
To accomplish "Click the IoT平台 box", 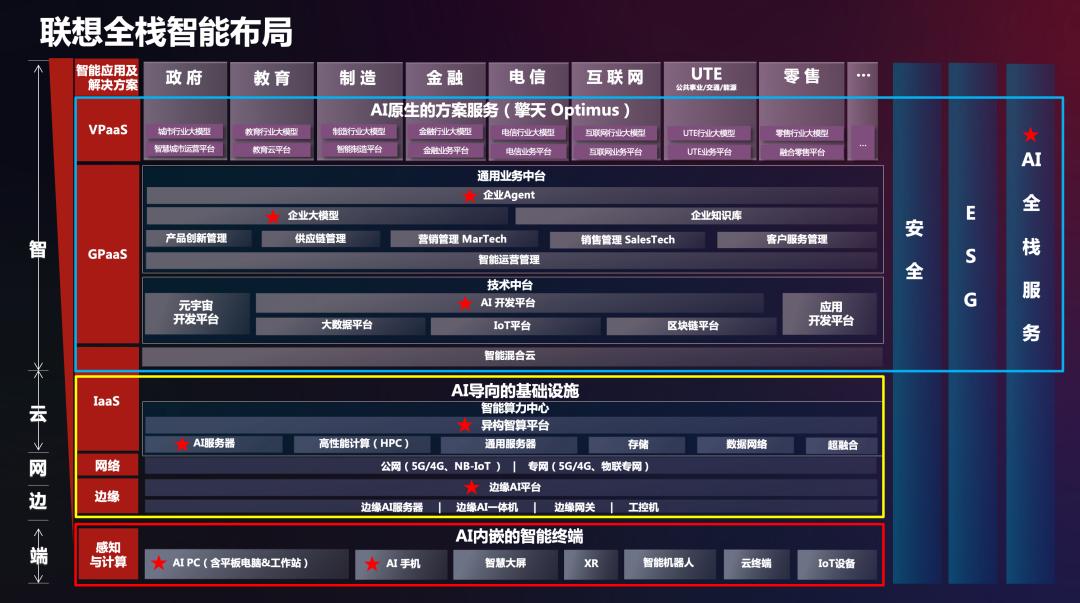I will click(x=515, y=325).
